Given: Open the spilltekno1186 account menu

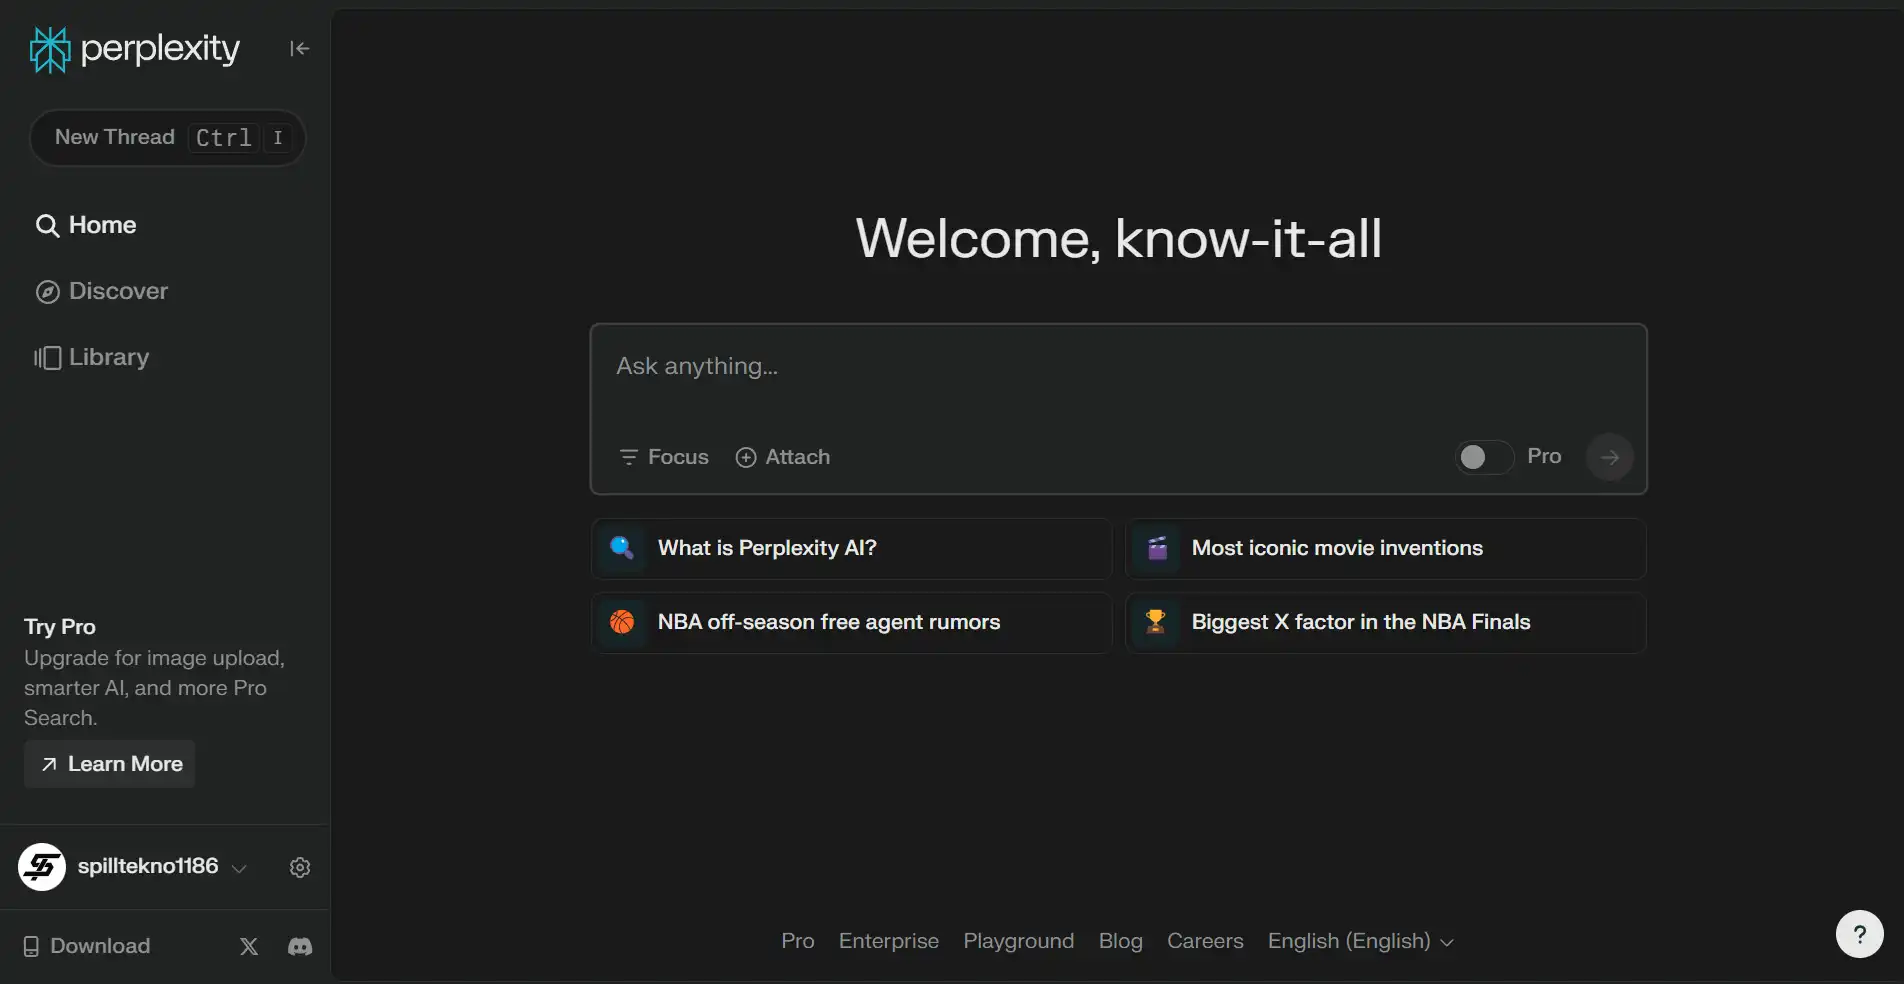Looking at the screenshot, I should (162, 867).
